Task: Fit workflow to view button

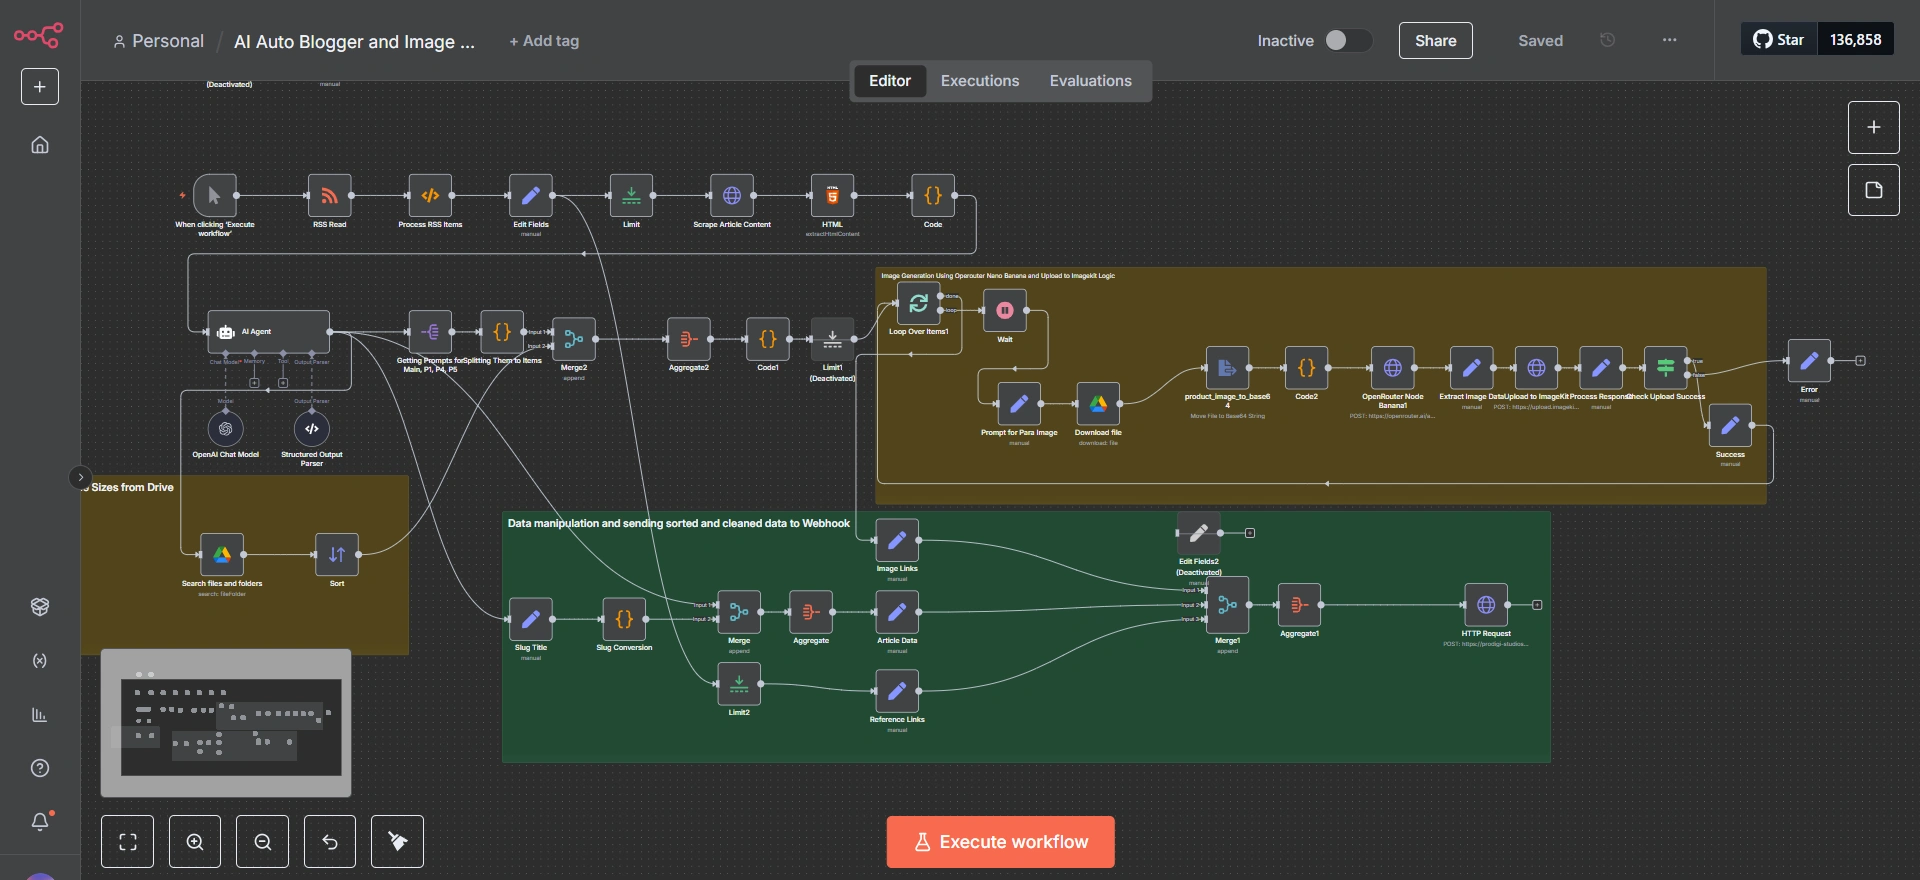Action: (x=127, y=842)
